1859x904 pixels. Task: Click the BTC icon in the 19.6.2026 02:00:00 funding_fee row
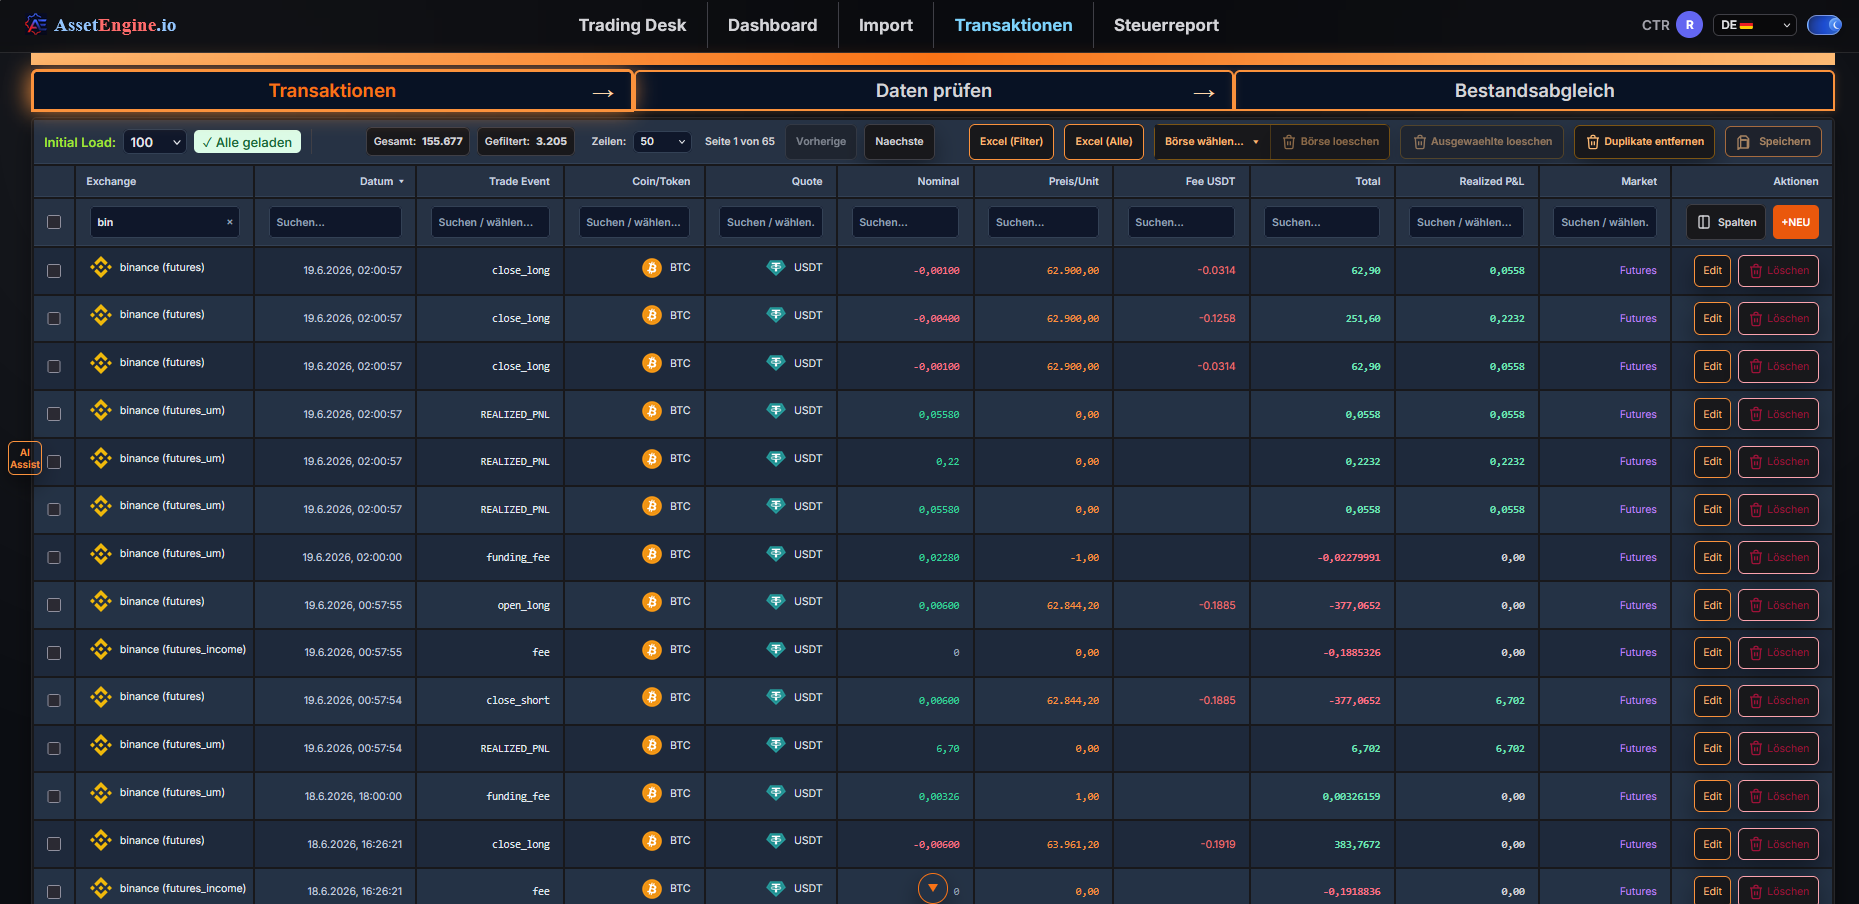pyautogui.click(x=652, y=554)
